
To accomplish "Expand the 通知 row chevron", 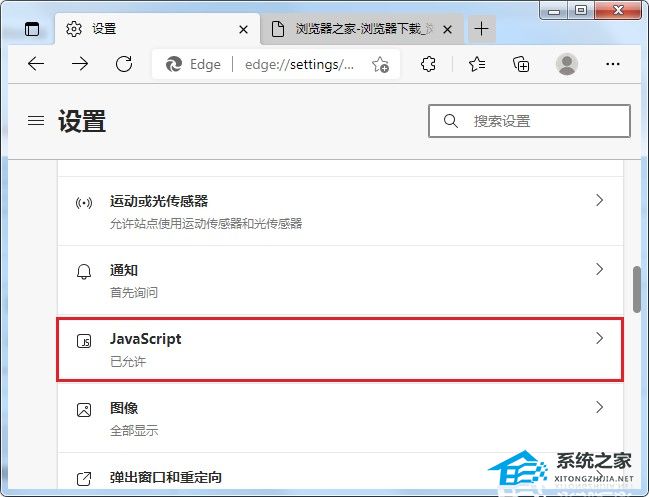I will click(599, 269).
